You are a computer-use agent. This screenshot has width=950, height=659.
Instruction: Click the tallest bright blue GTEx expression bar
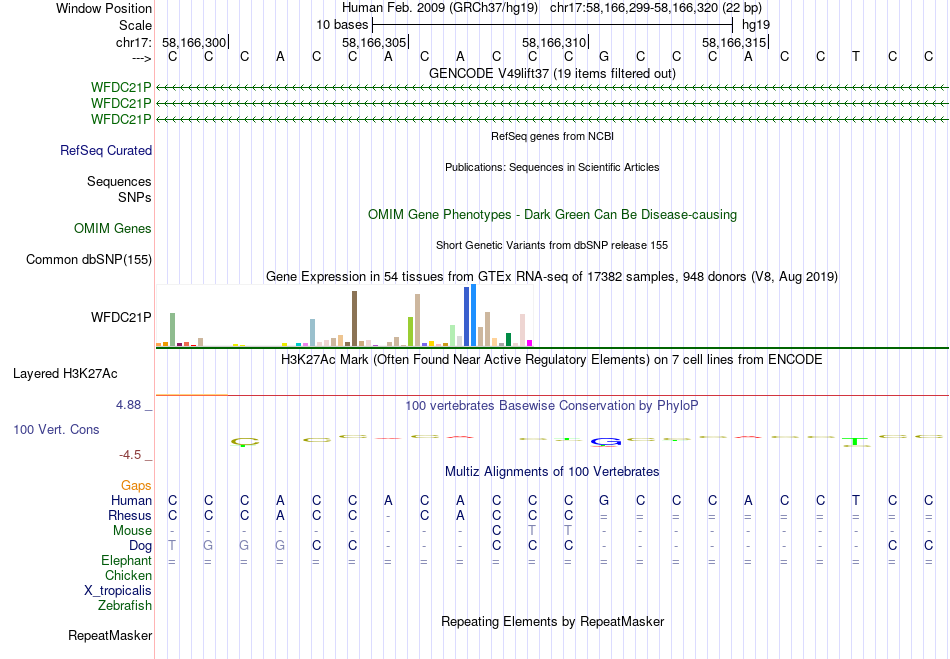coord(474,315)
